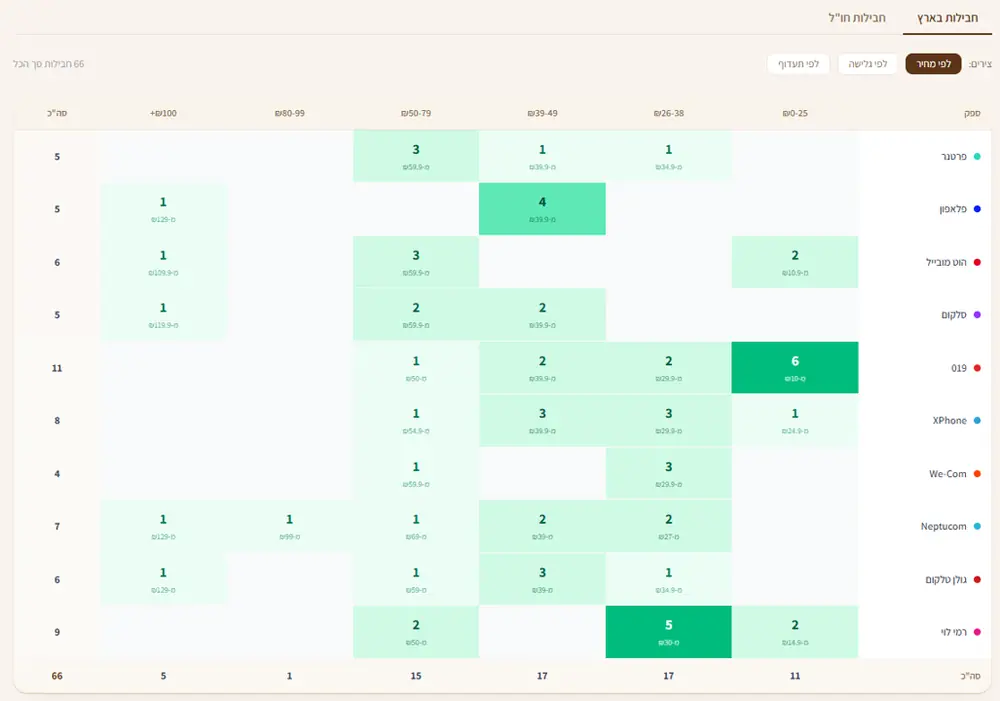Open רמי לוי cell with 5 packages in ₪26-38
This screenshot has width=1000, height=701.
point(668,632)
